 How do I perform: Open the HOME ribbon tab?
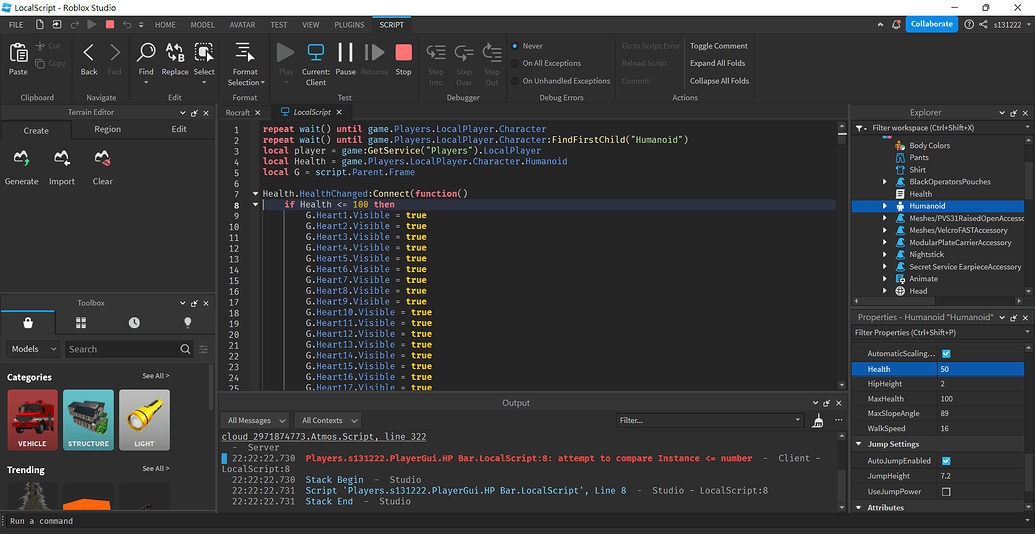click(x=165, y=24)
